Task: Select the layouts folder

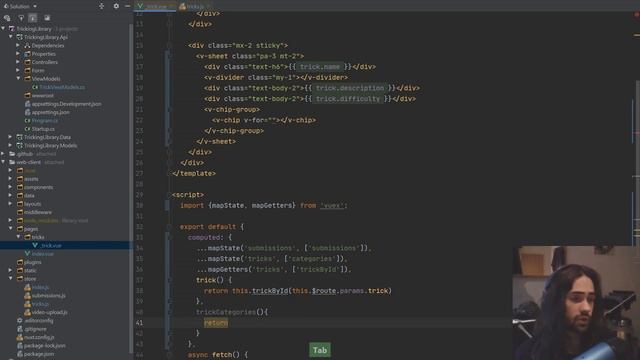Action: [32, 204]
